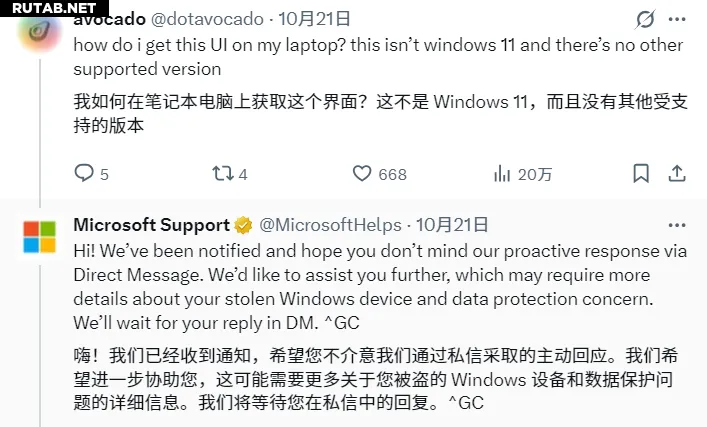707x427 pixels.
Task: Click the Grok icon on avocado's post
Action: (x=644, y=19)
